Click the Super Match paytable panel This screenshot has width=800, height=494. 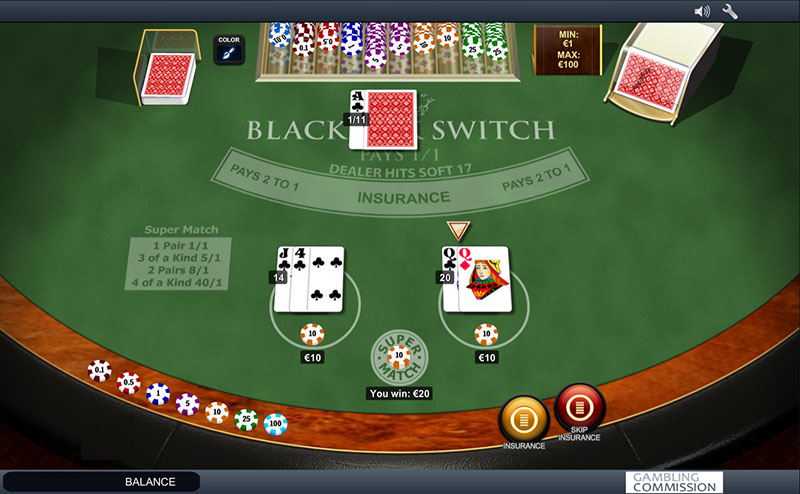coord(178,264)
